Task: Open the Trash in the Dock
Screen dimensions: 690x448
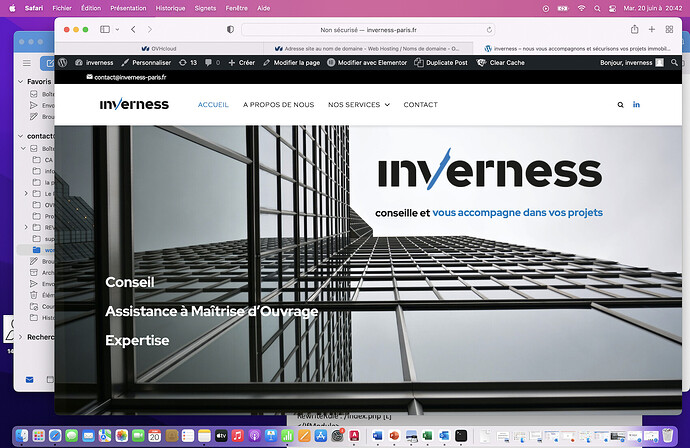Action: (668, 435)
